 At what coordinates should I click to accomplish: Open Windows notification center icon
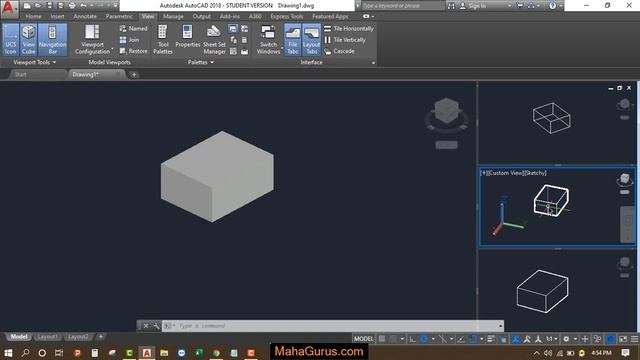click(x=625, y=353)
